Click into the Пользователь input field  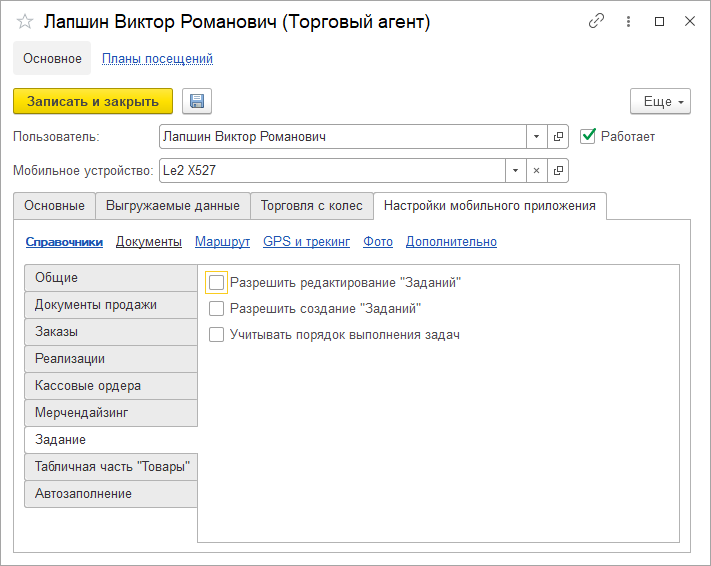tap(342, 136)
